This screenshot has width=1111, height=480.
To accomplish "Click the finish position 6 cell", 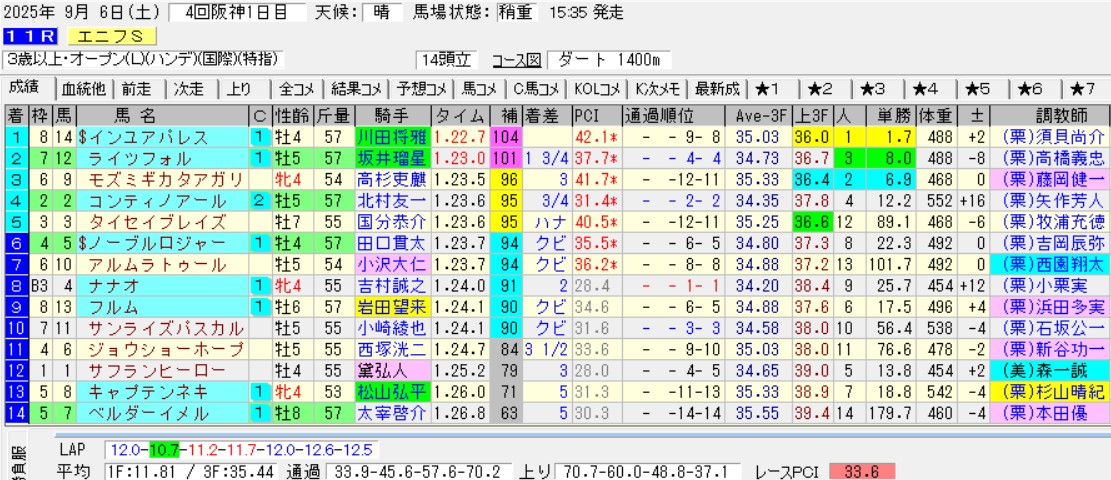I will (15, 243).
